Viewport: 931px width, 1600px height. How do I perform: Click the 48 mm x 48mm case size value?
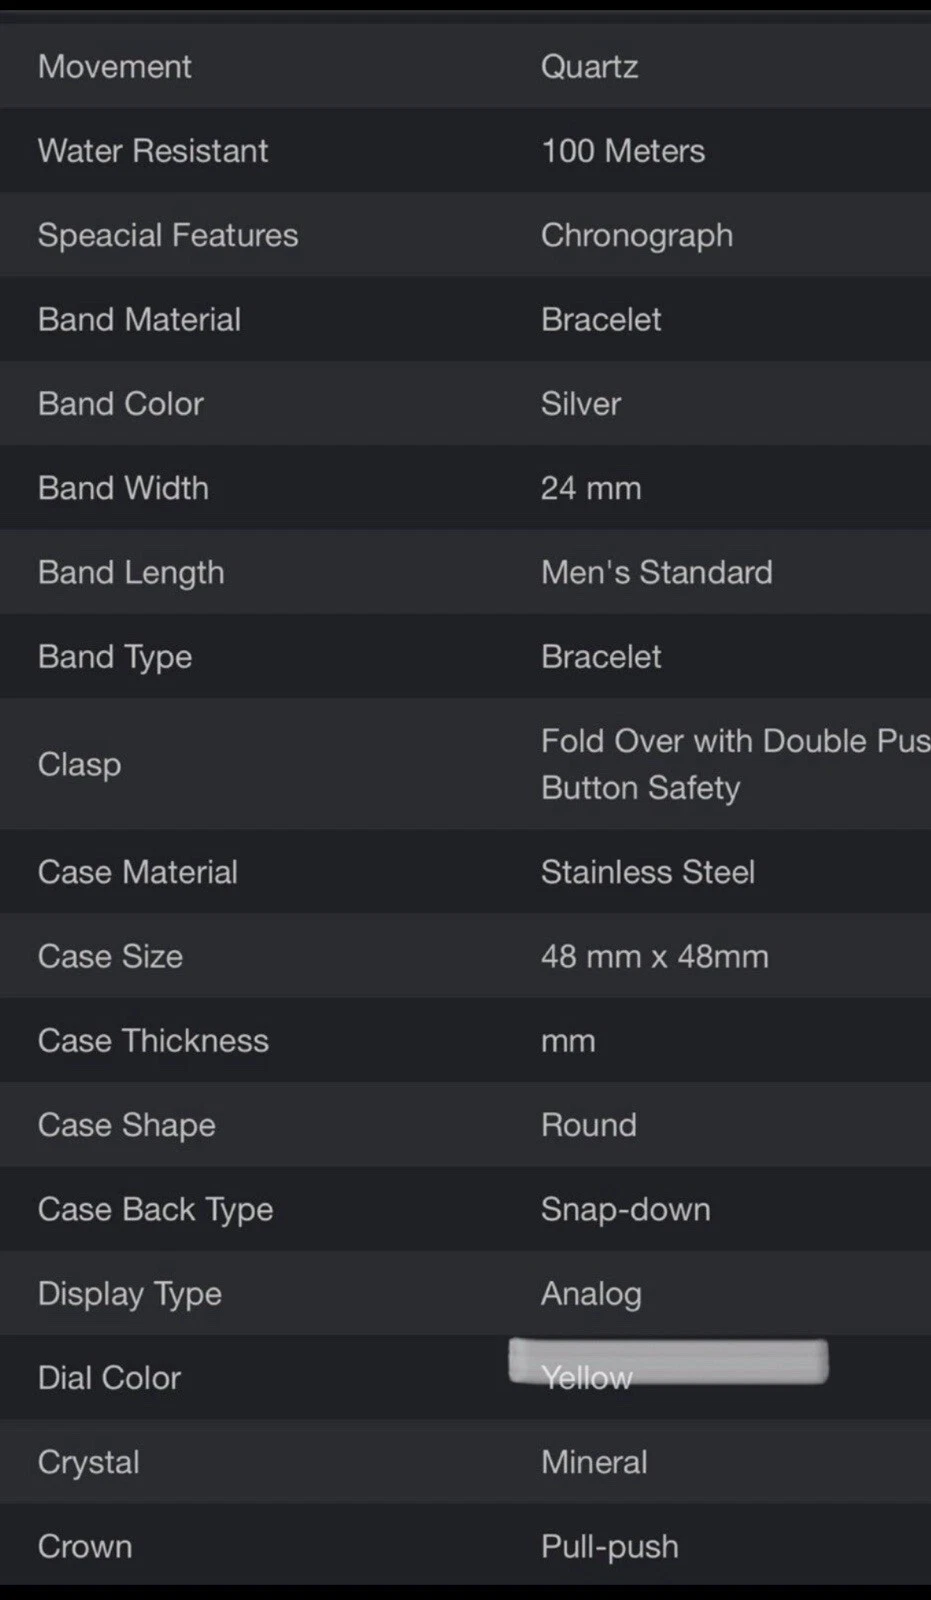(x=655, y=957)
